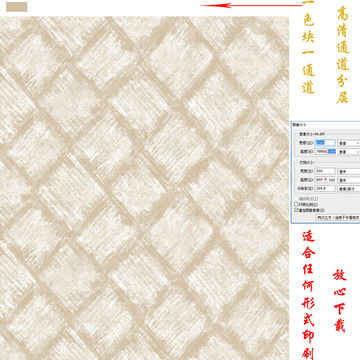Open the bicubic resample method dropdown
The width and height of the screenshot is (360, 360).
[338, 218]
